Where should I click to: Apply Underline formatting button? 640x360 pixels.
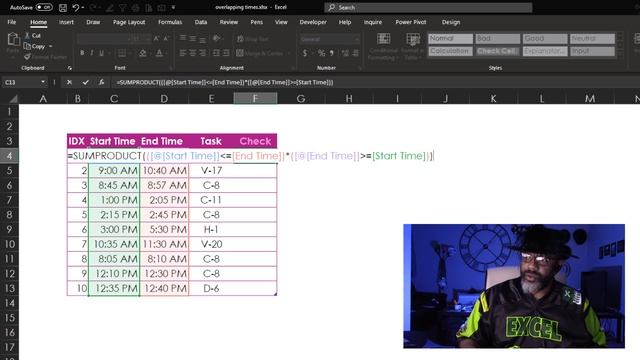coord(101,53)
